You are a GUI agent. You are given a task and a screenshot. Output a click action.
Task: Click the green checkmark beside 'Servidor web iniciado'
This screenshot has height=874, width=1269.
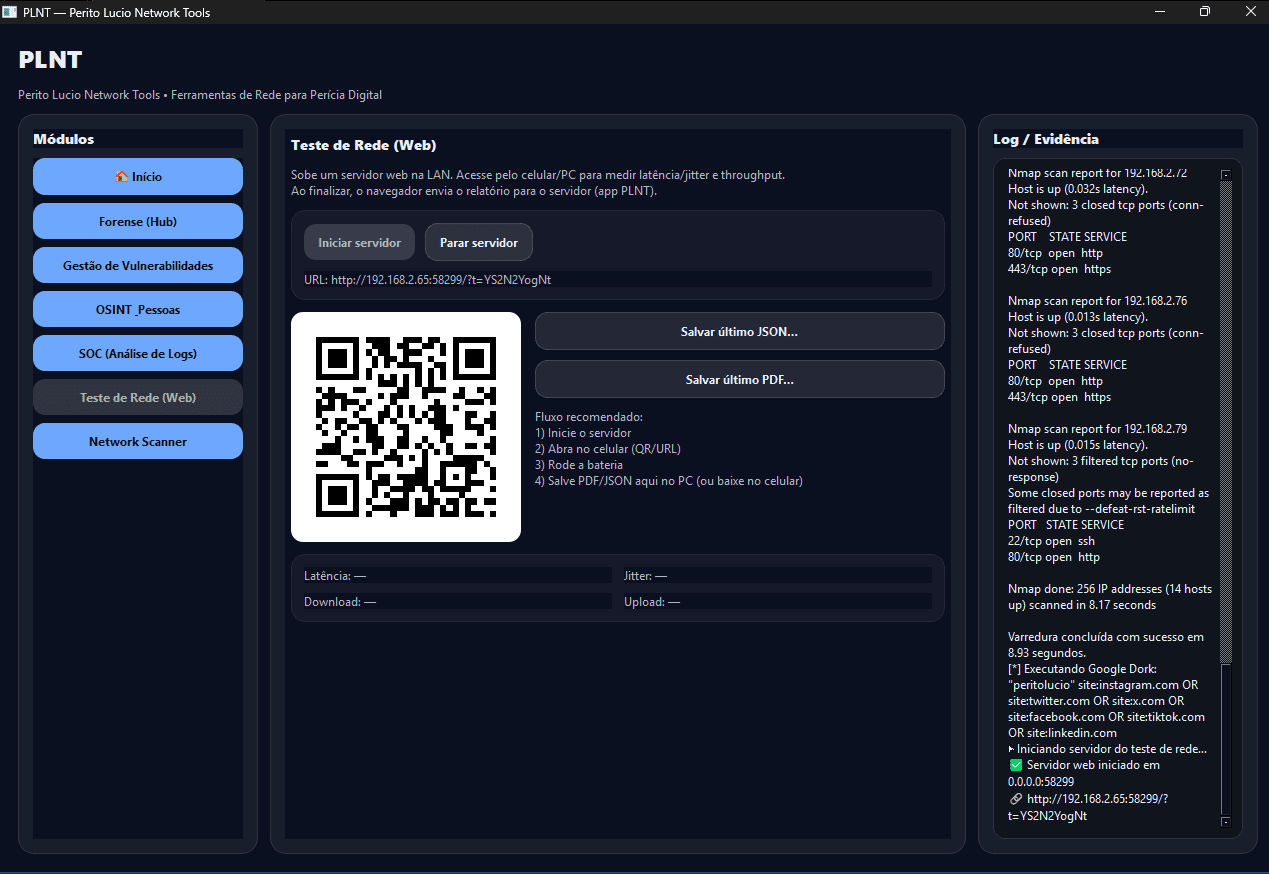(1016, 764)
